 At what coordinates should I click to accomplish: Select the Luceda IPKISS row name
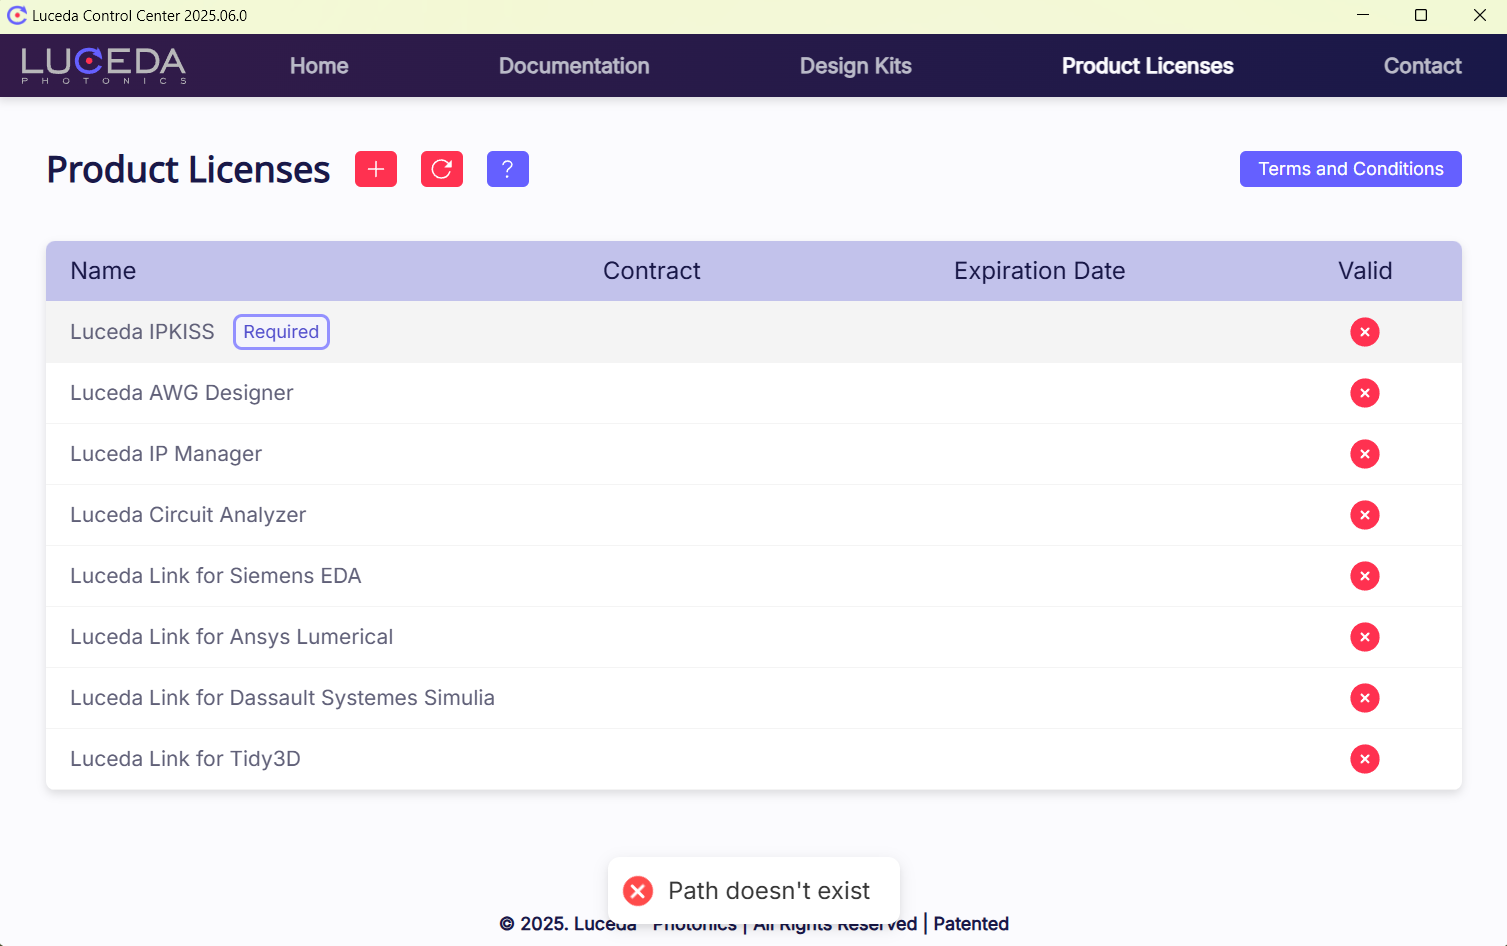pyautogui.click(x=142, y=332)
